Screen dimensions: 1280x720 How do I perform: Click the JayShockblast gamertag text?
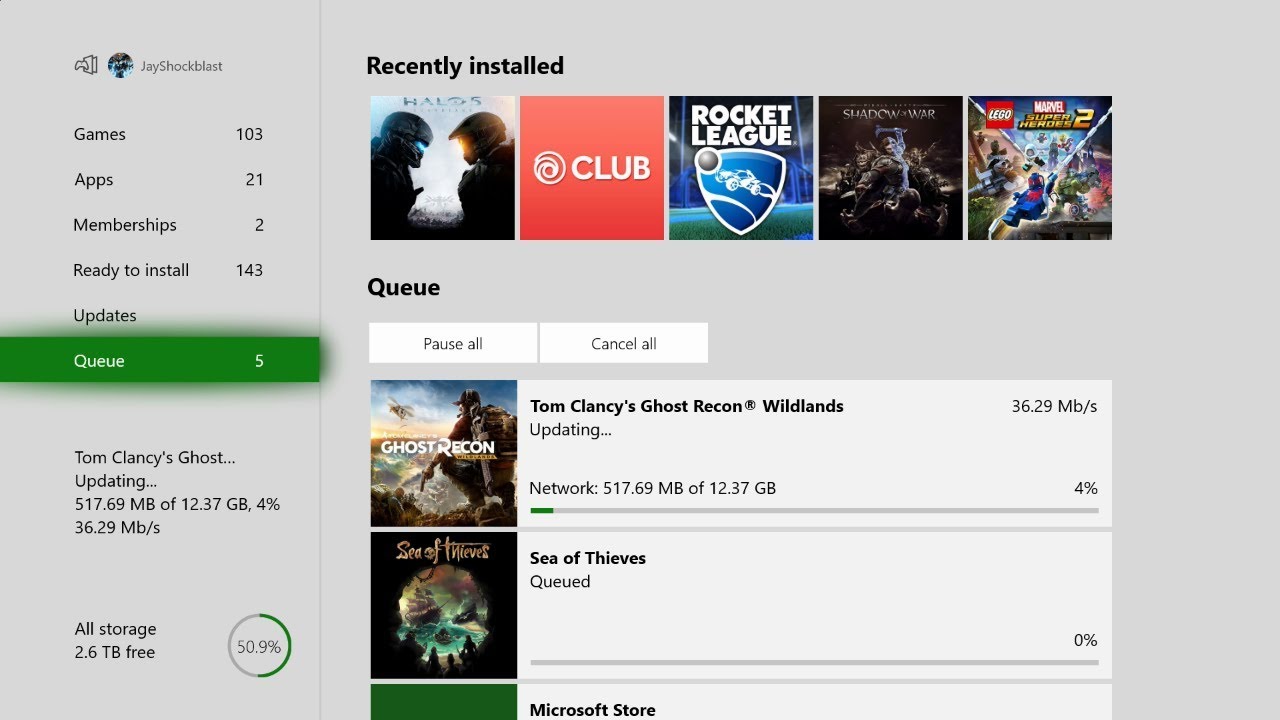point(181,66)
